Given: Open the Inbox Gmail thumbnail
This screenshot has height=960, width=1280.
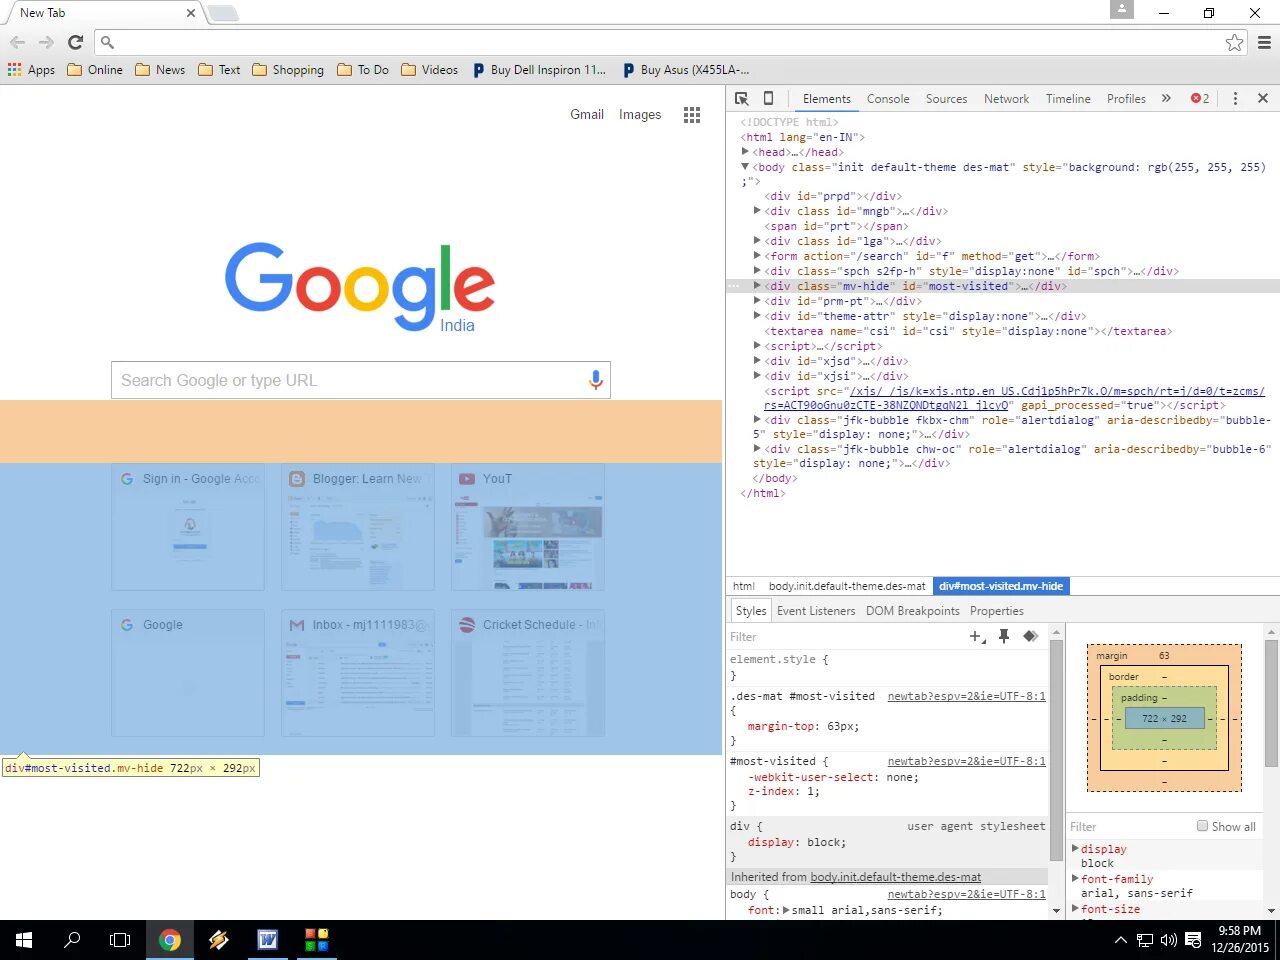Looking at the screenshot, I should (x=358, y=673).
